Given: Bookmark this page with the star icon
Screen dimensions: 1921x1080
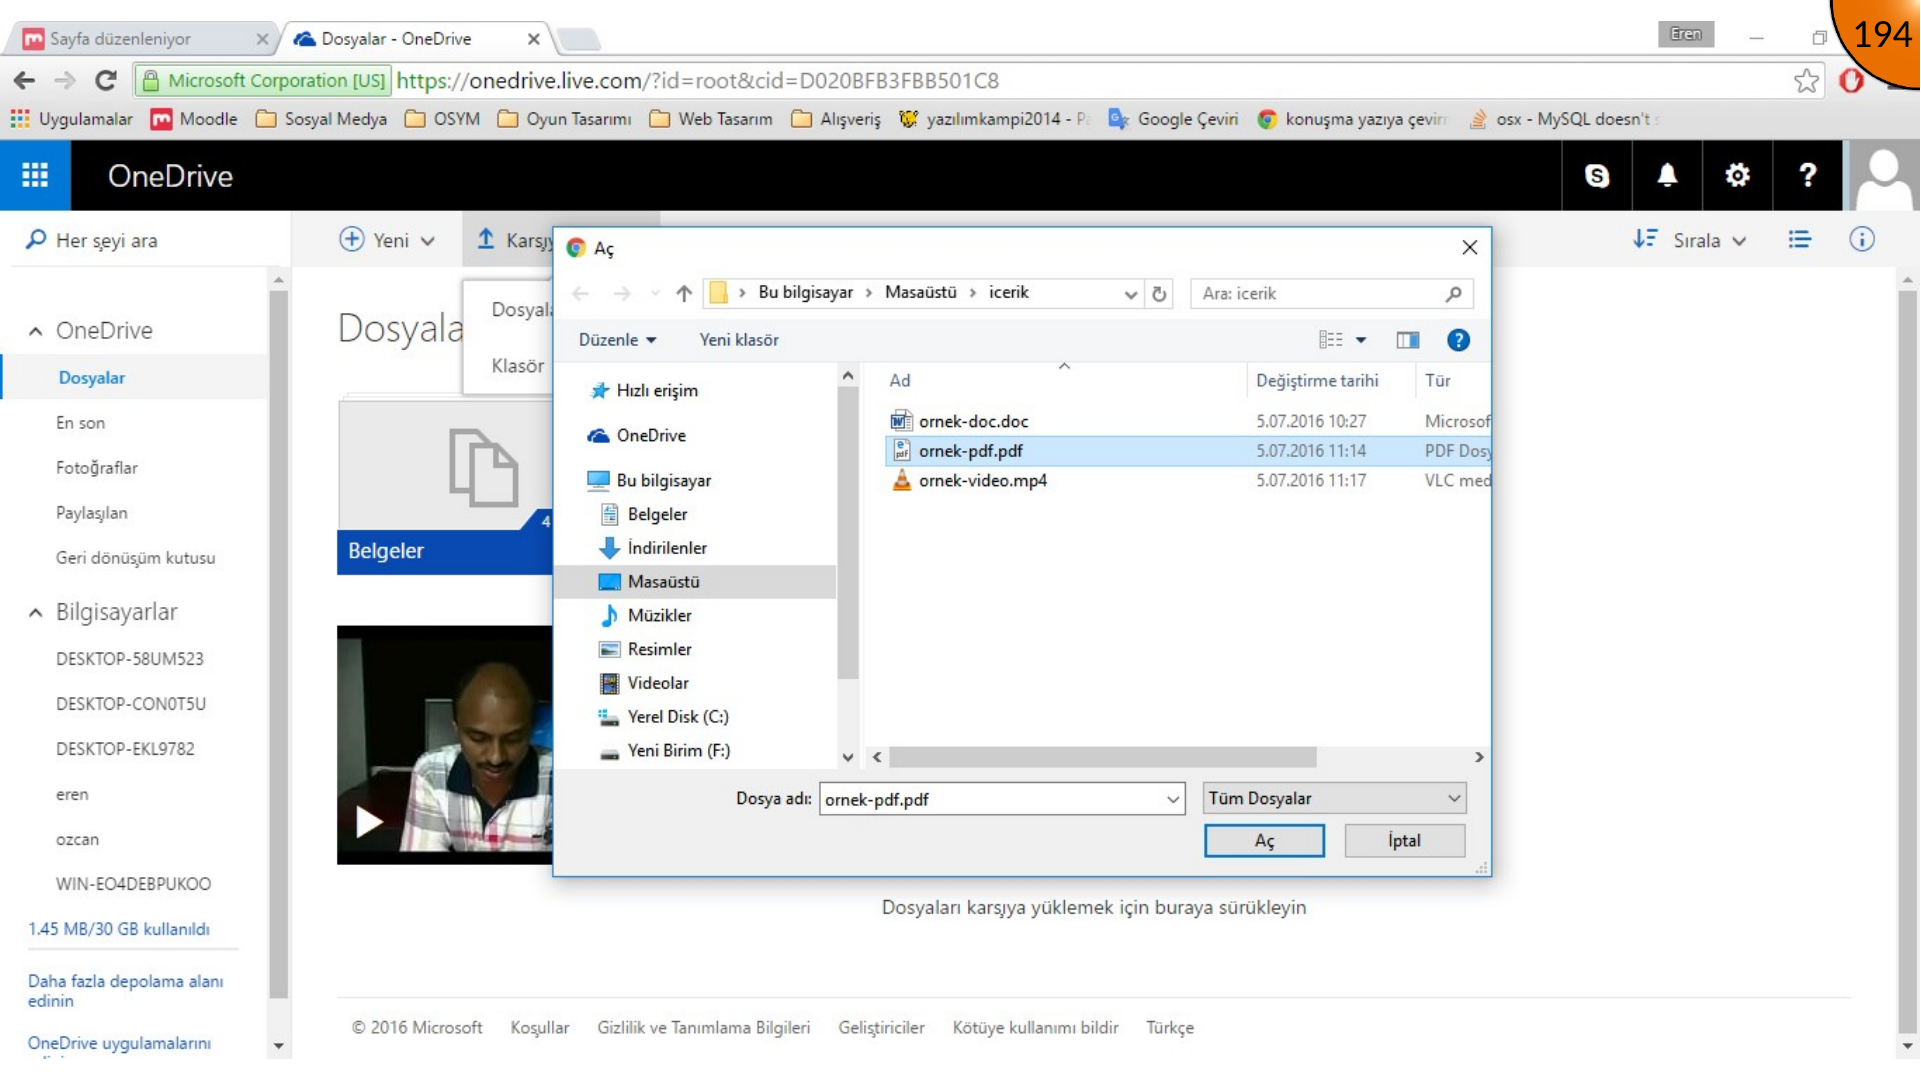Looking at the screenshot, I should pyautogui.click(x=1806, y=80).
